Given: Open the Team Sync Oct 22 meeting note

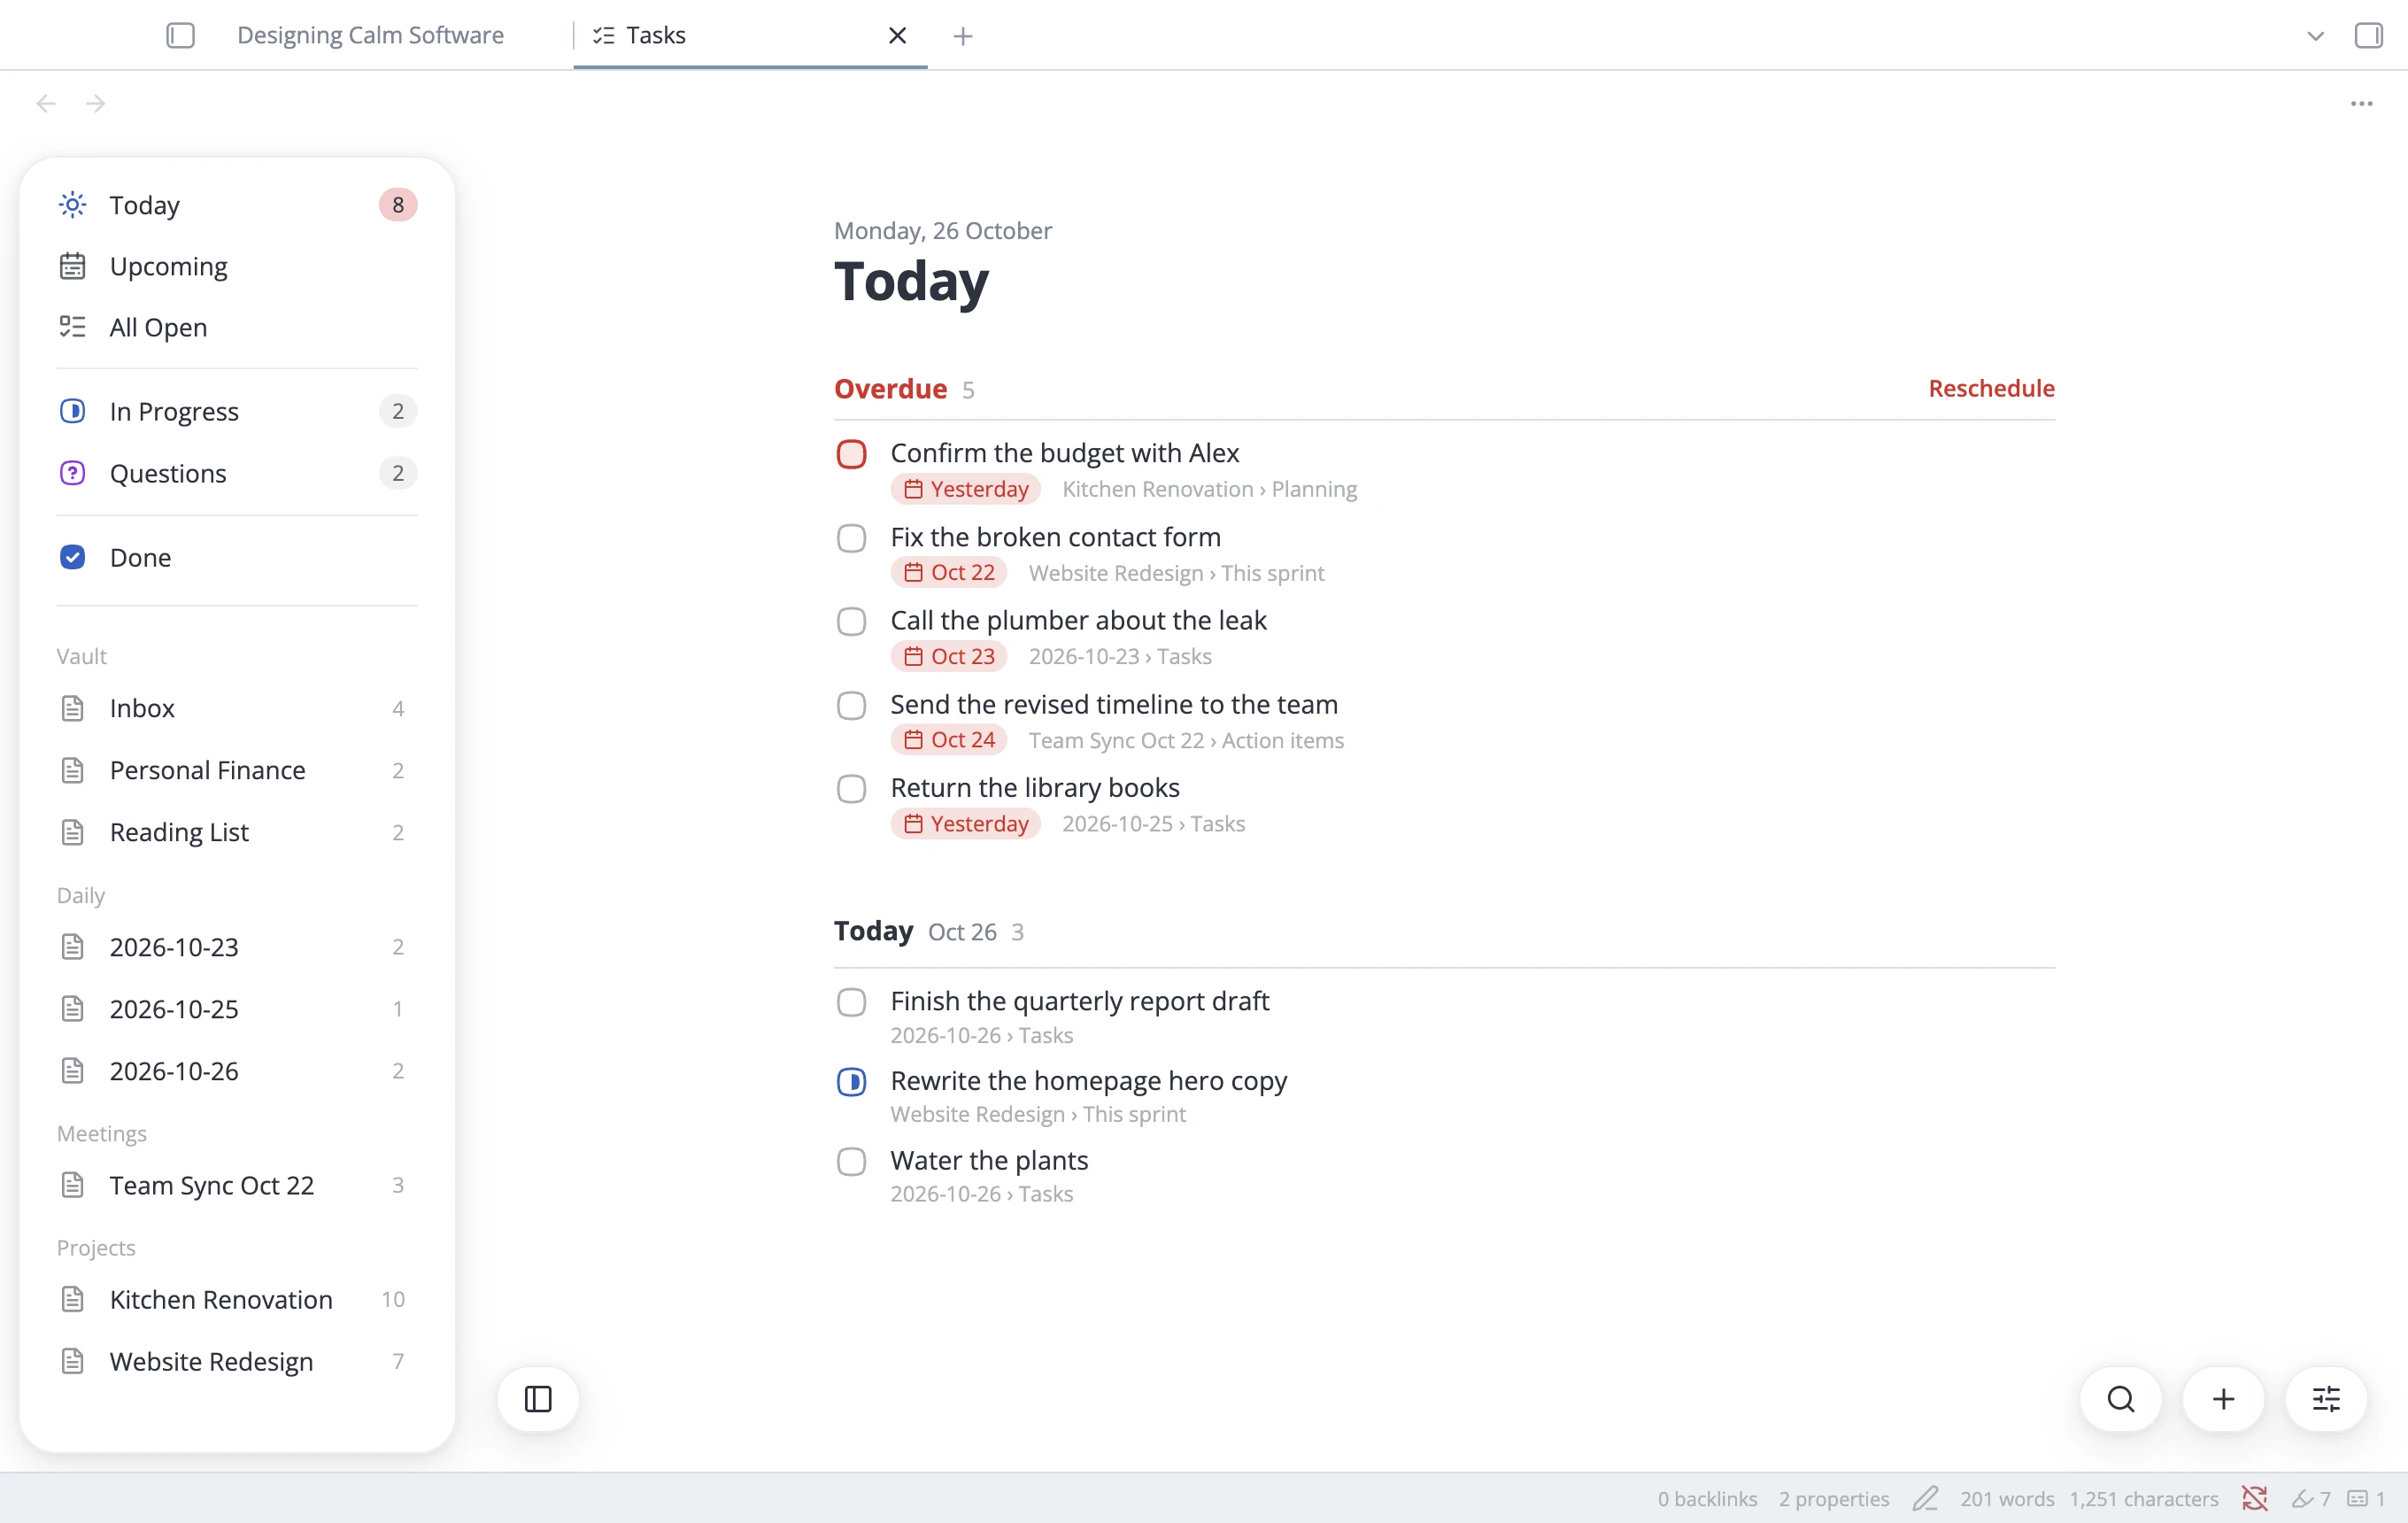Looking at the screenshot, I should [237, 1185].
